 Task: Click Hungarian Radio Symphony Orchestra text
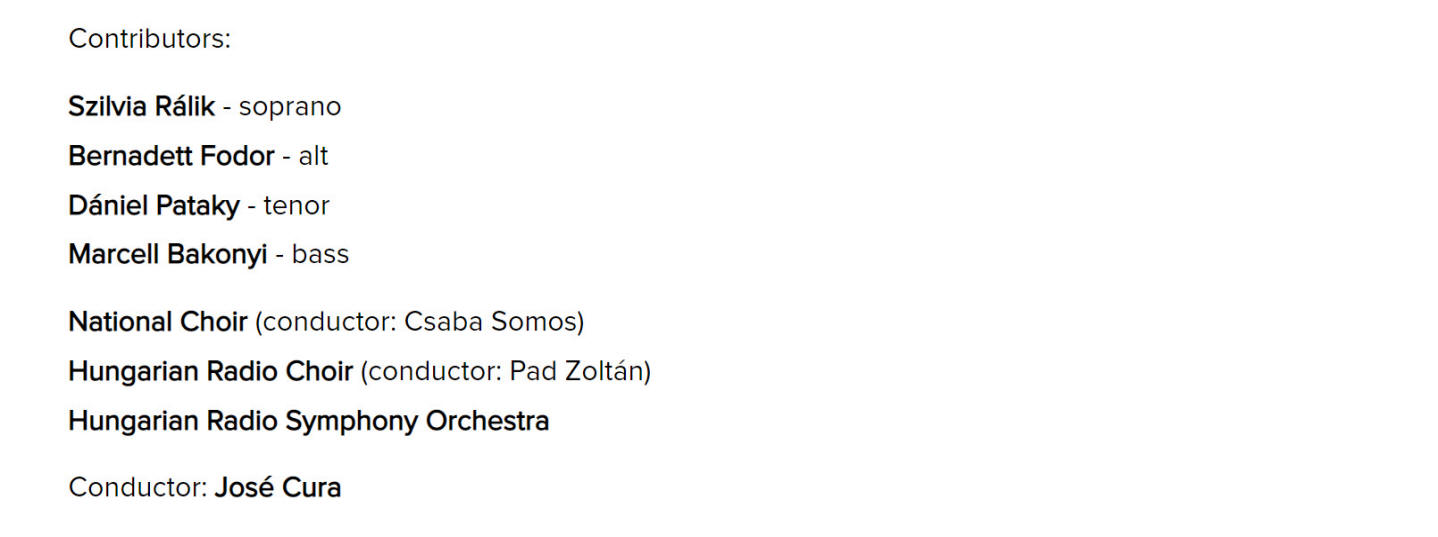click(x=308, y=421)
